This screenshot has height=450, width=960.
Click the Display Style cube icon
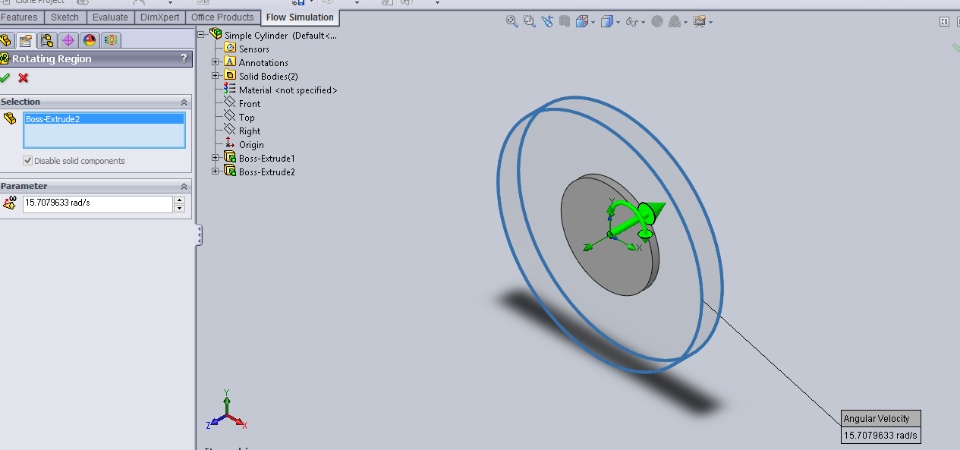click(x=607, y=22)
